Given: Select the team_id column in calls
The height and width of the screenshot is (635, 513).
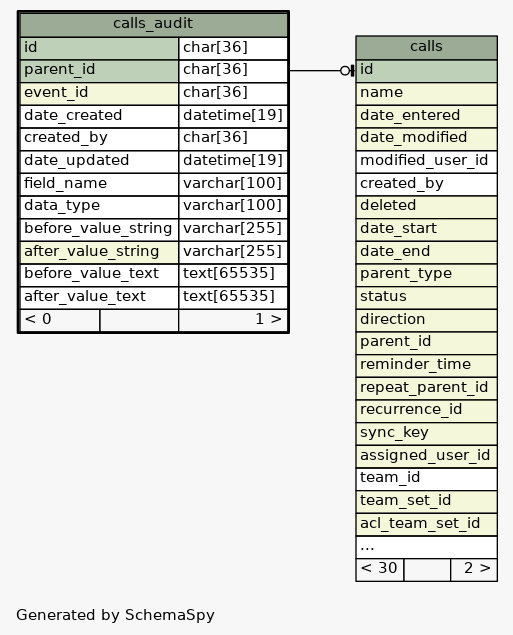Looking at the screenshot, I should coord(426,479).
